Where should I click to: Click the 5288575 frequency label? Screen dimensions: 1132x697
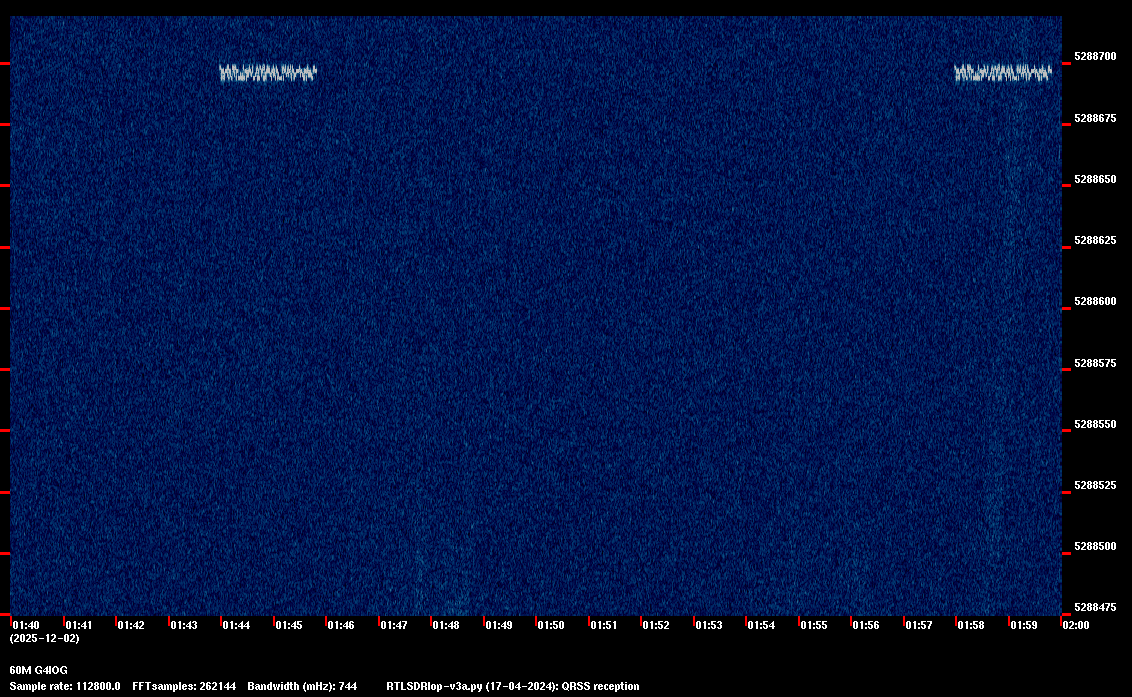click(1095, 363)
